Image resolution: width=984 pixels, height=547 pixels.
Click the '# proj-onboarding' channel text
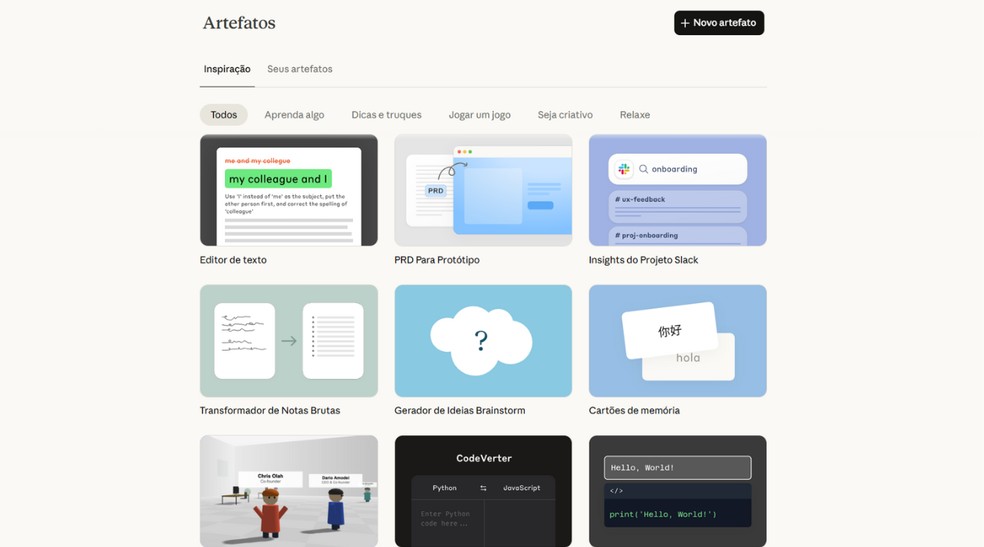646,235
